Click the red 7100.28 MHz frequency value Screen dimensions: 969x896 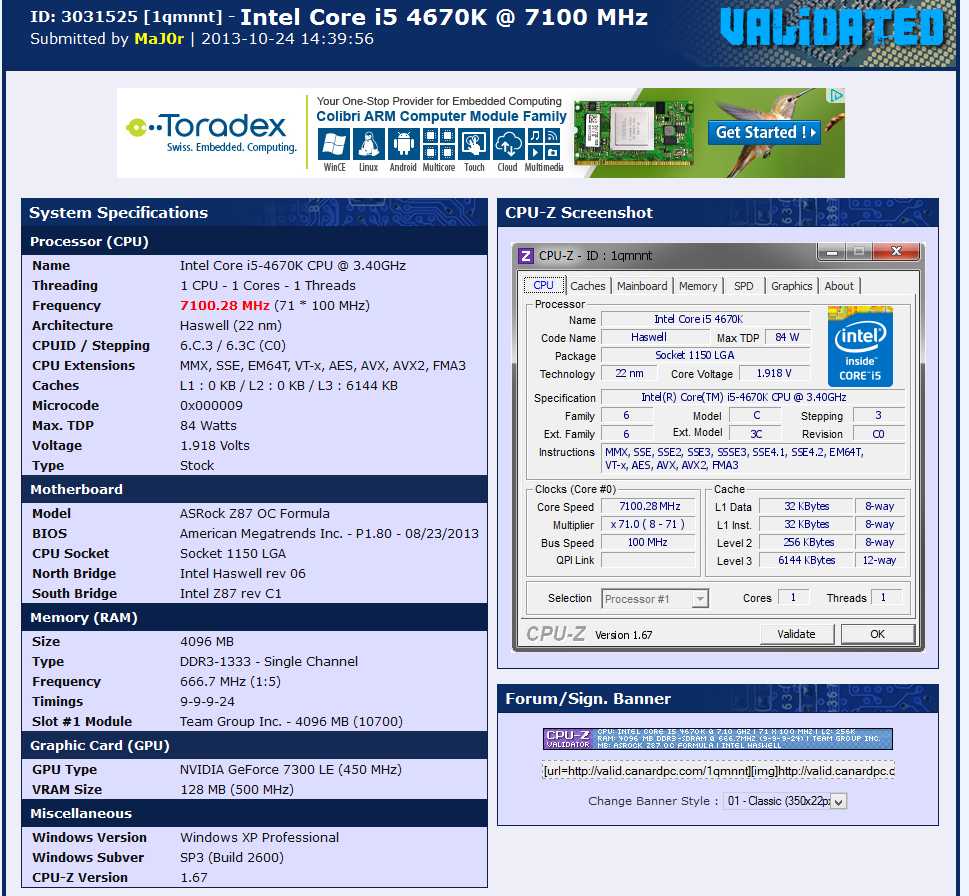(x=224, y=305)
